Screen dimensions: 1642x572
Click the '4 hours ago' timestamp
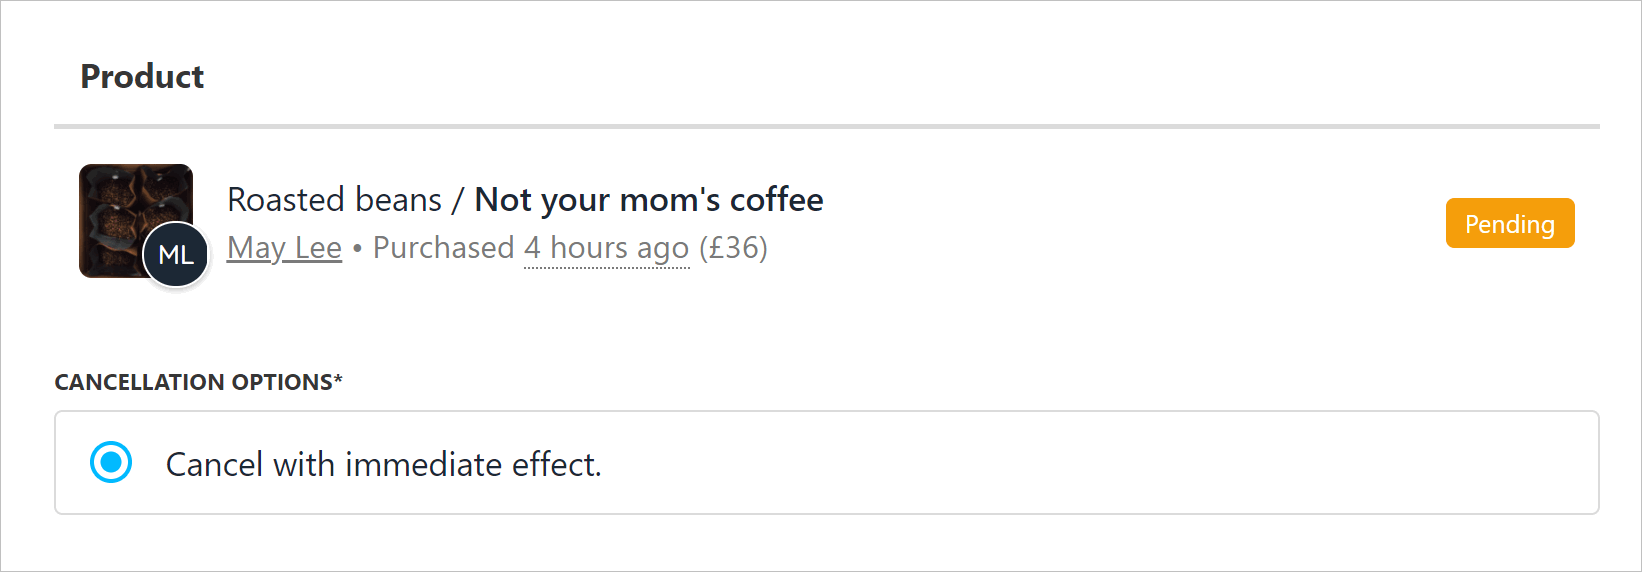click(606, 248)
